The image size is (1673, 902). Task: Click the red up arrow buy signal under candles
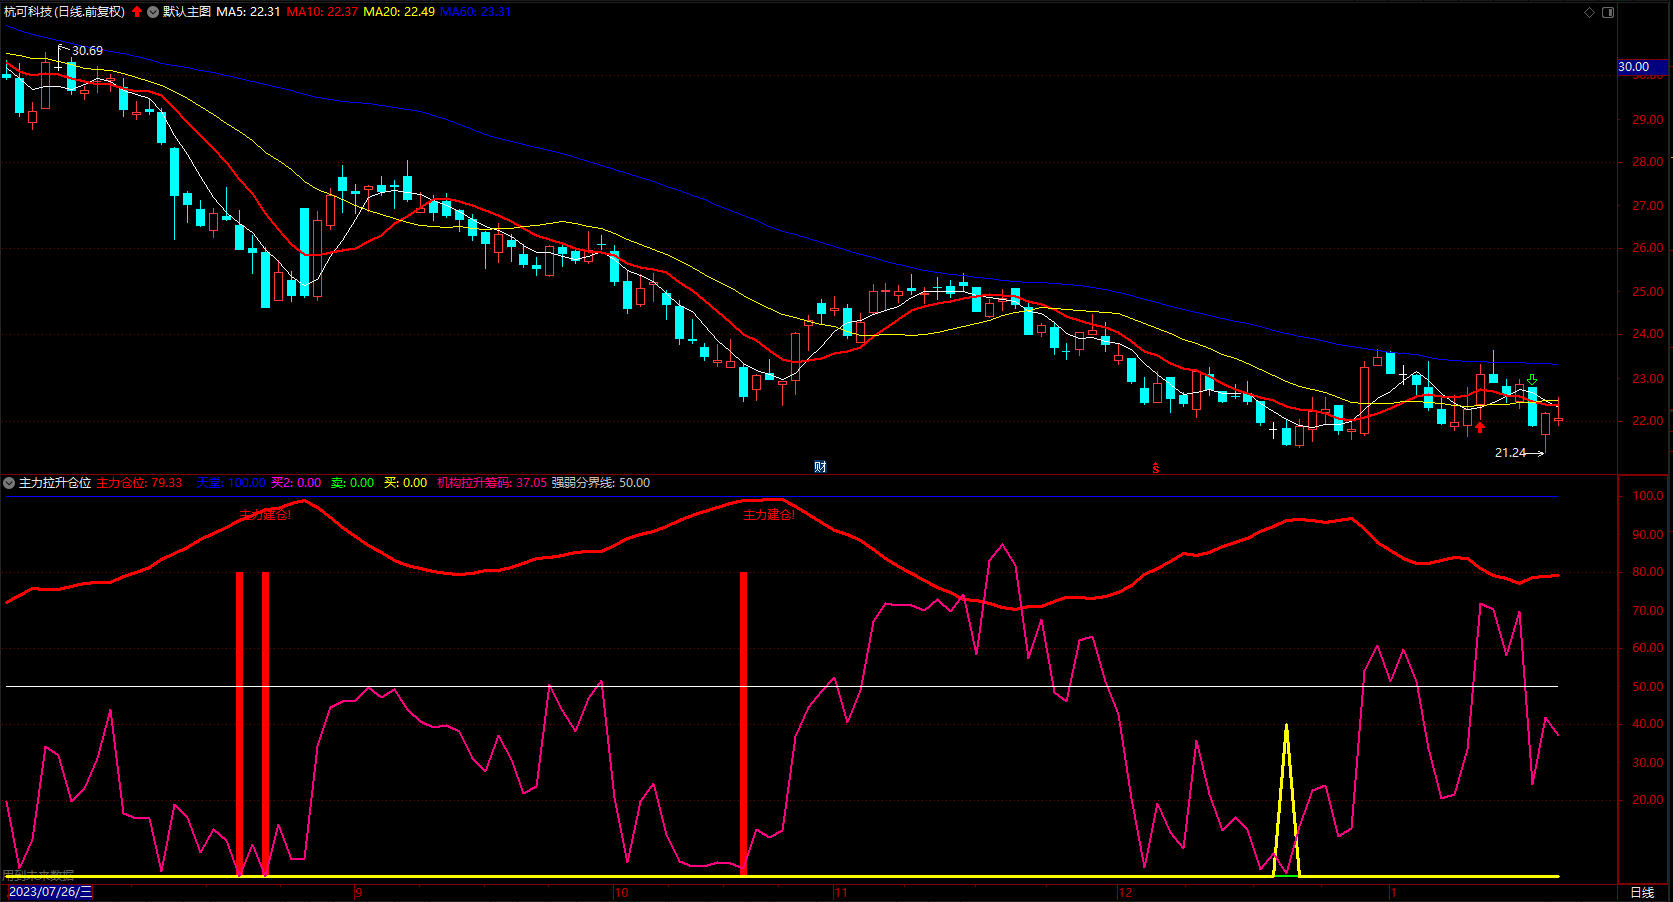click(x=1480, y=427)
